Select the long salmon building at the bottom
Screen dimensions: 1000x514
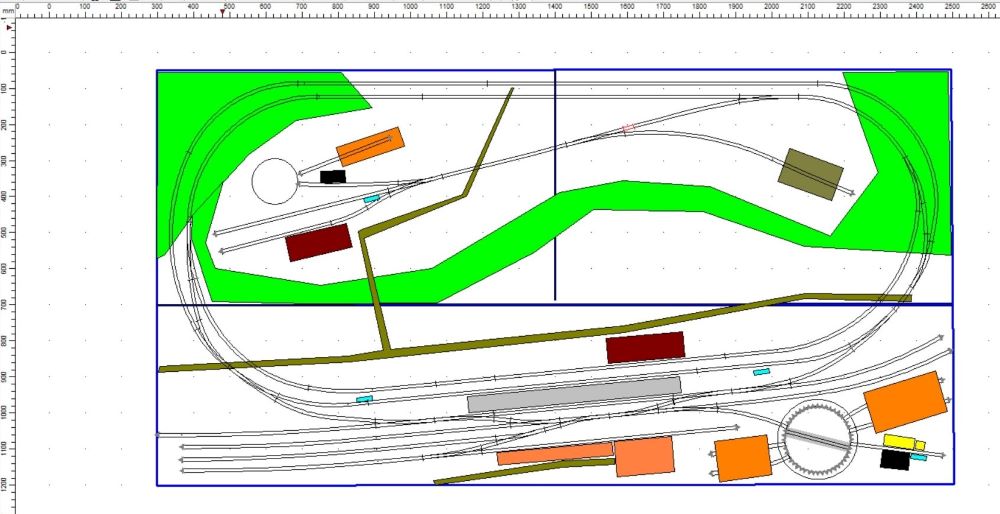pyautogui.click(x=555, y=455)
